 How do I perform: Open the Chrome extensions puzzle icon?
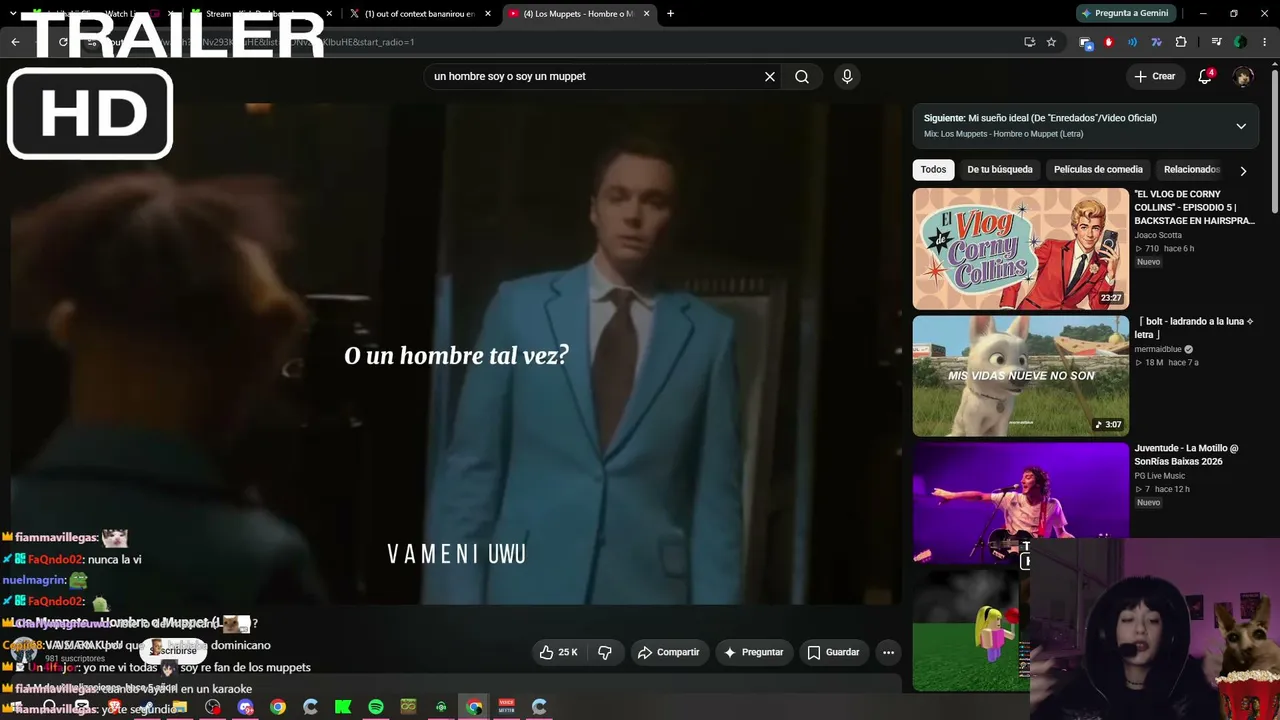tap(1181, 42)
